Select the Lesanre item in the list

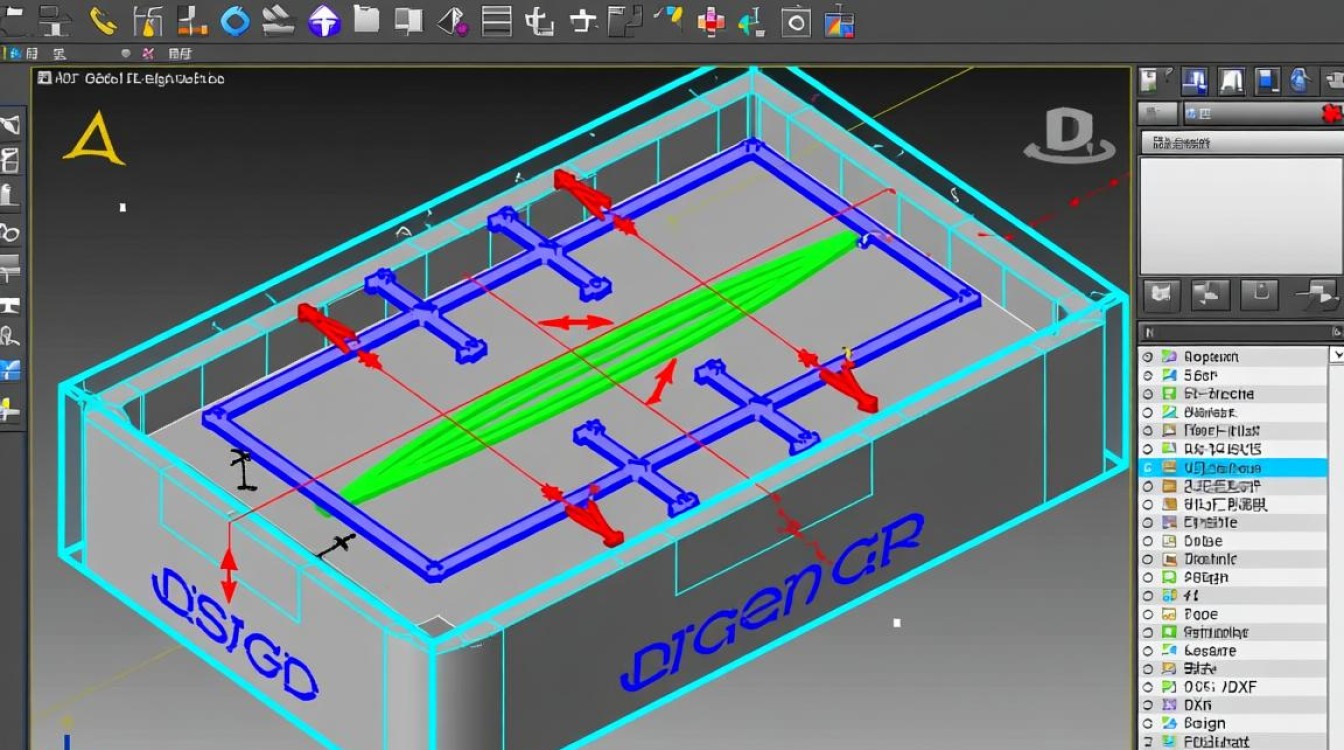[1210, 650]
